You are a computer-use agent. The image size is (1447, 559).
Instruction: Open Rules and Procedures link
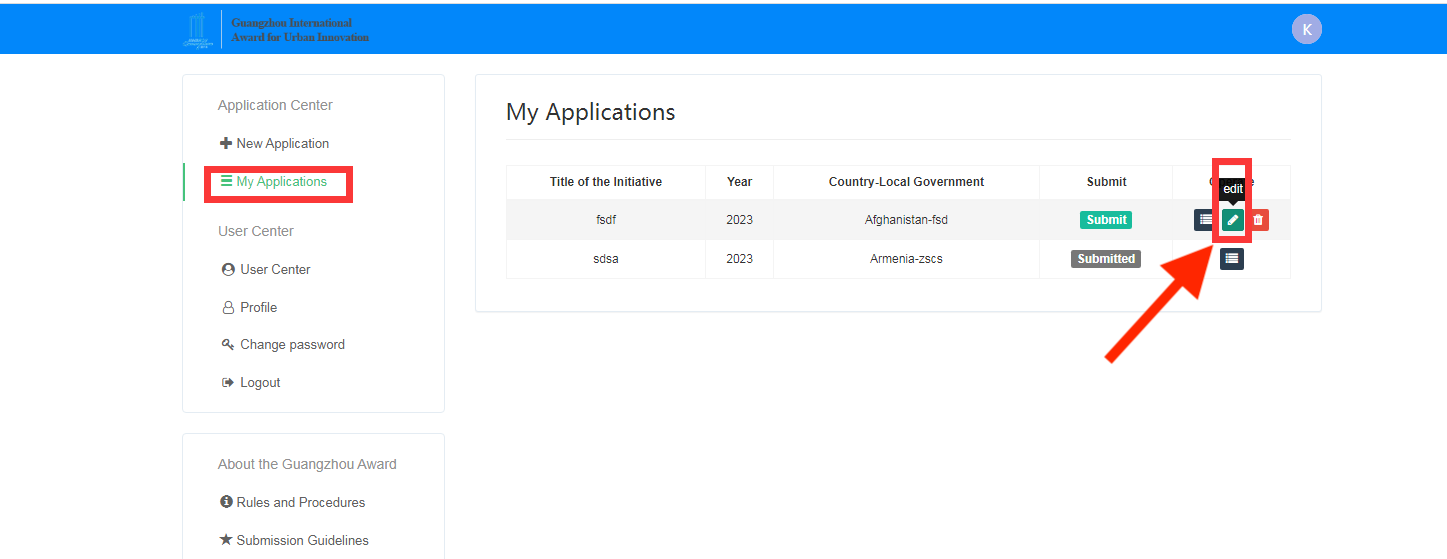(x=300, y=503)
